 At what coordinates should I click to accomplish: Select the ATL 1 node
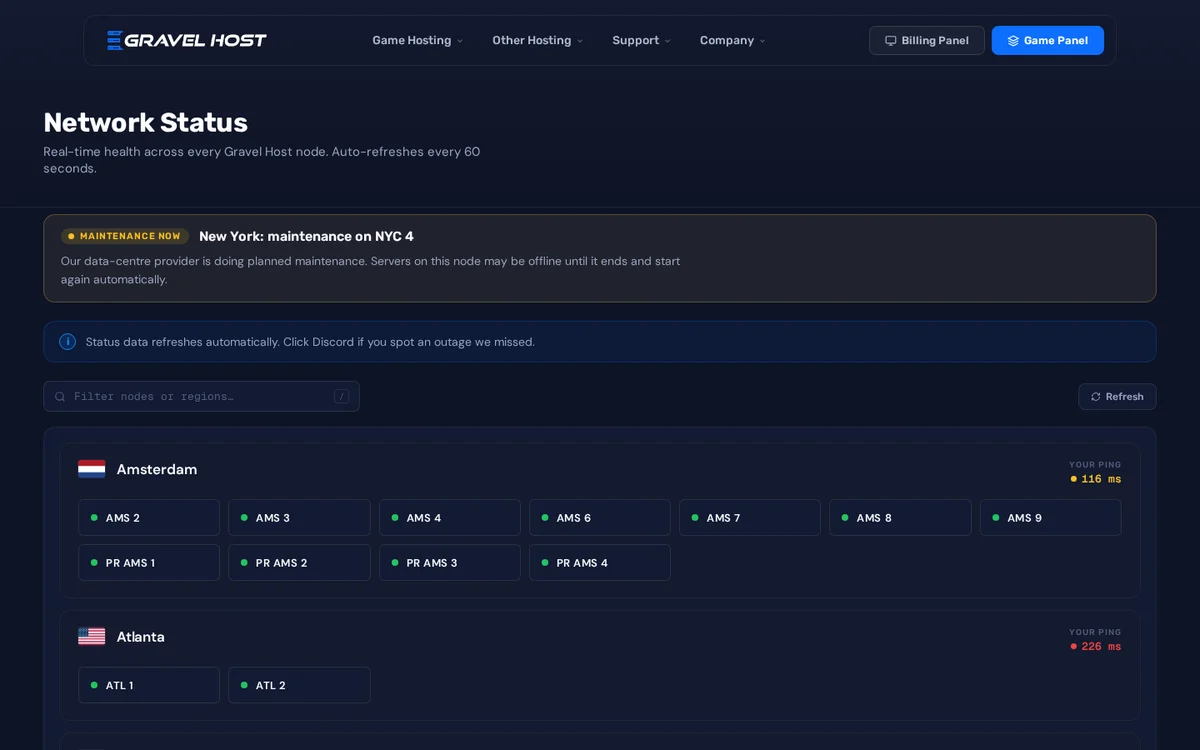click(x=149, y=685)
